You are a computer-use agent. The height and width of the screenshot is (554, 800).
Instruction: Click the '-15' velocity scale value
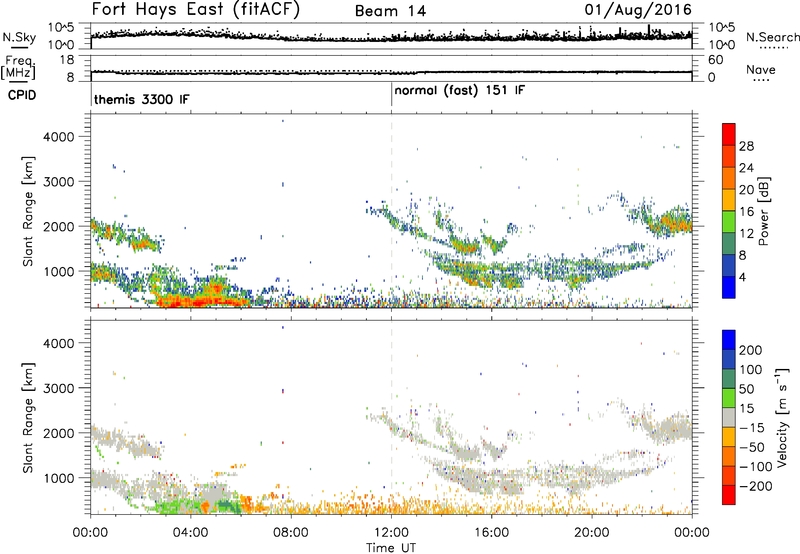pos(751,427)
